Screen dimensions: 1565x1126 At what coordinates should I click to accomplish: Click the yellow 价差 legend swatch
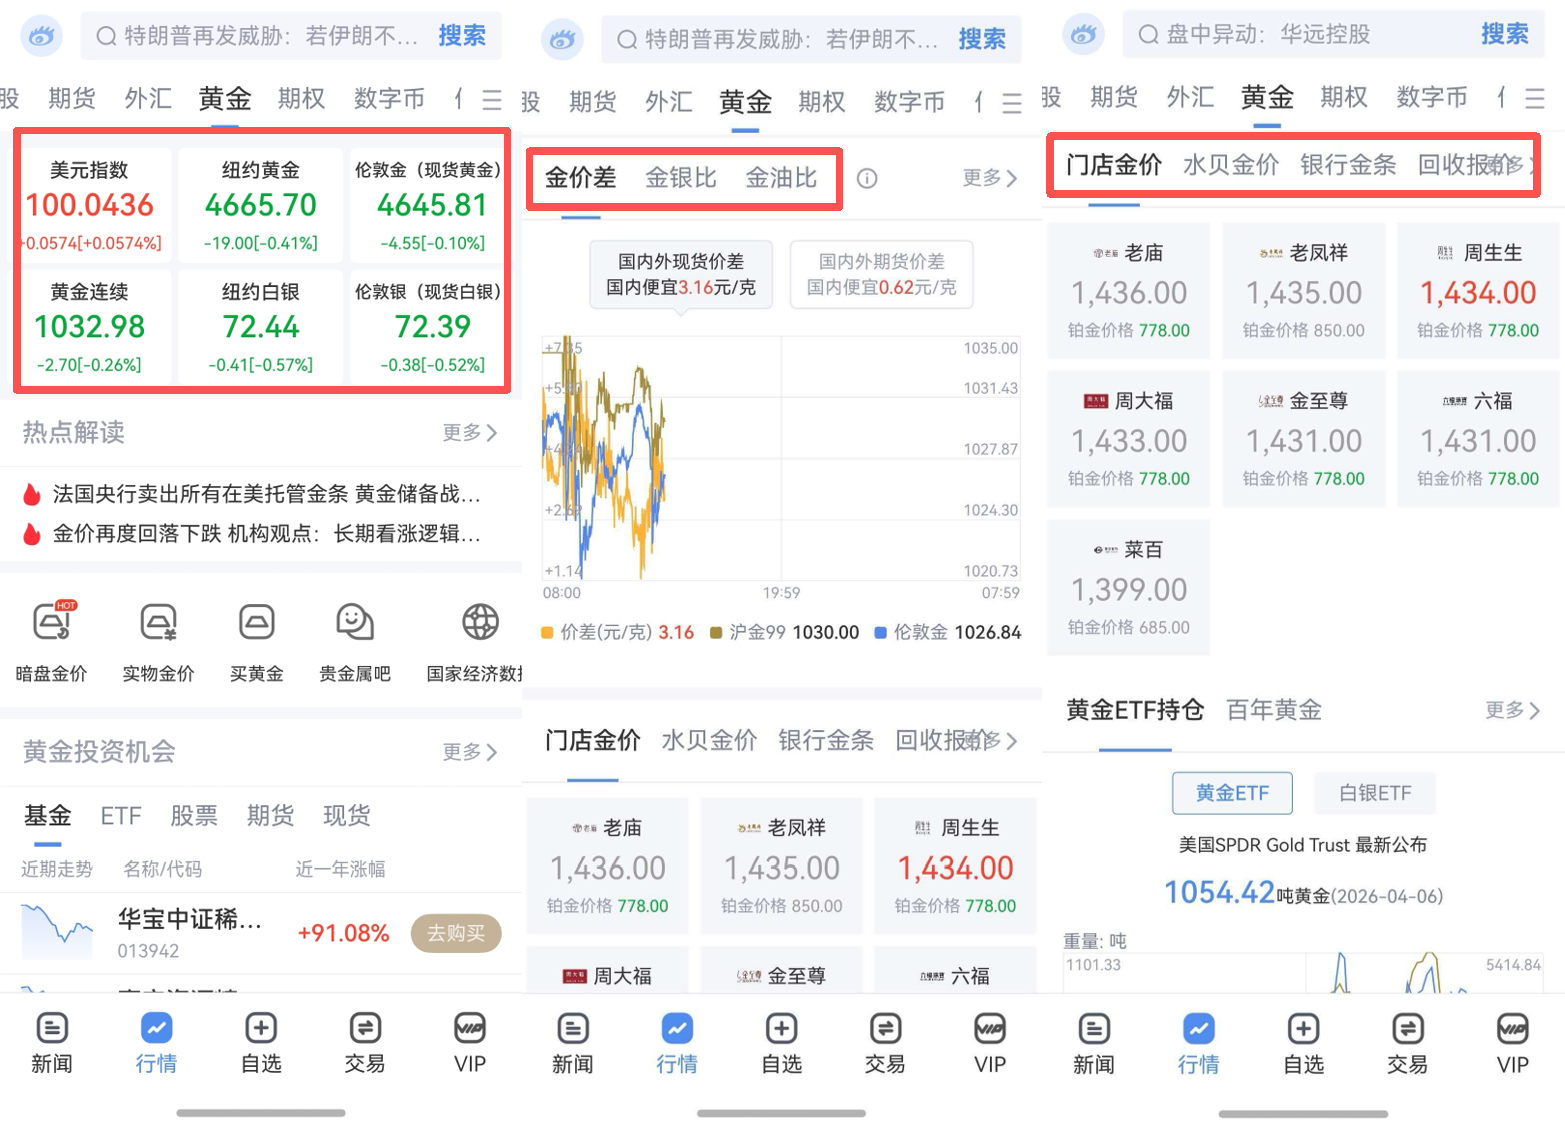coord(546,632)
